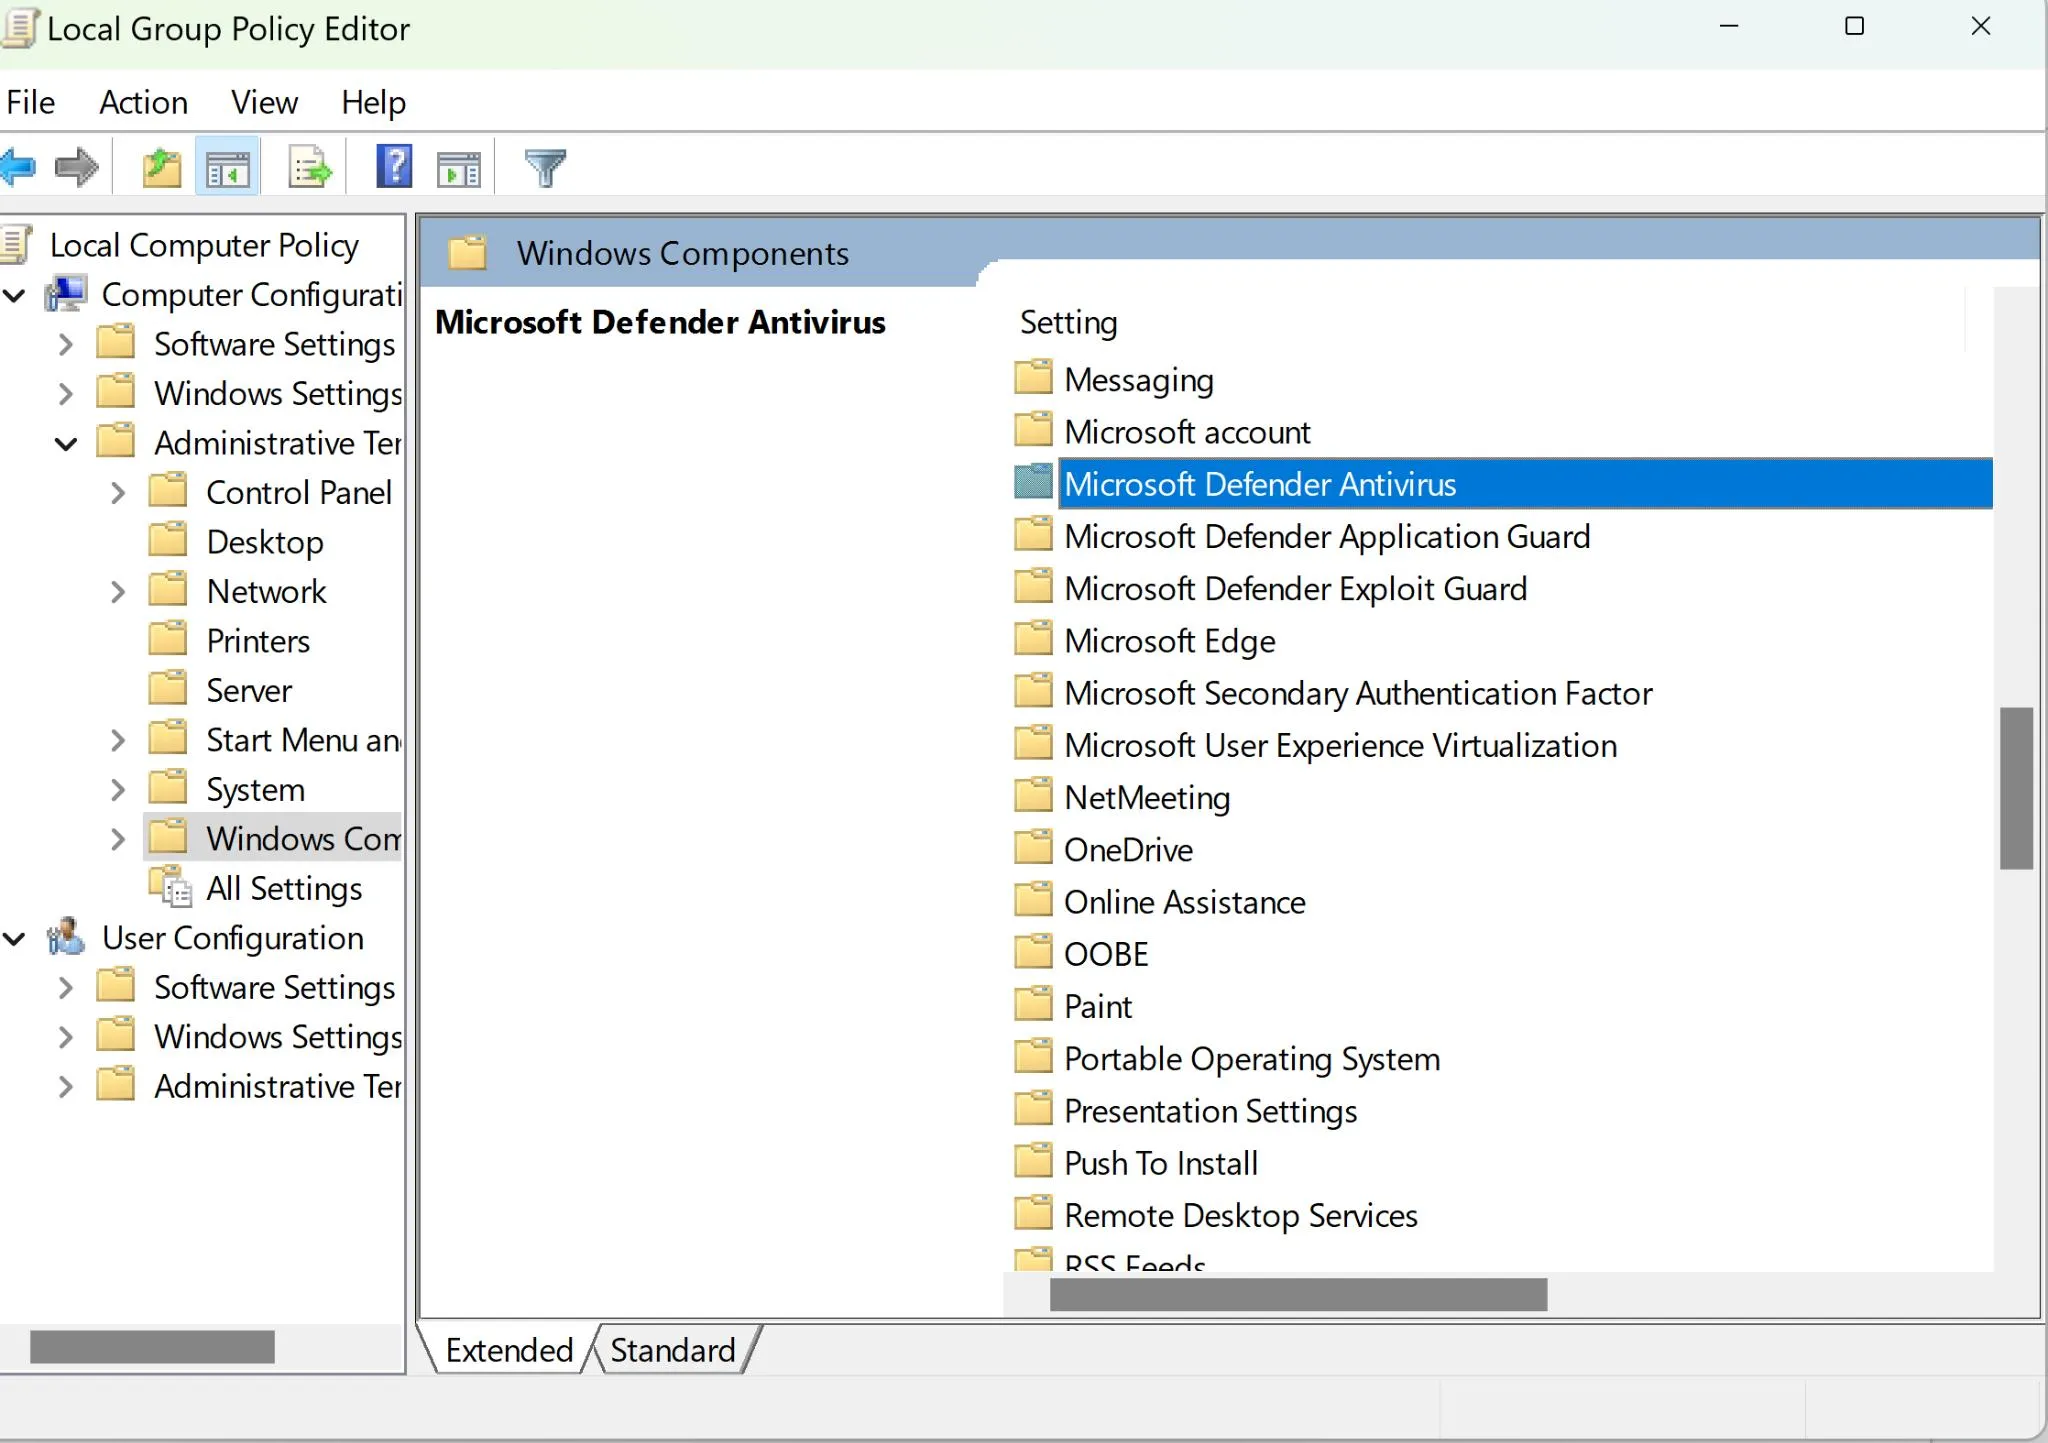Open the View menu

pyautogui.click(x=263, y=102)
